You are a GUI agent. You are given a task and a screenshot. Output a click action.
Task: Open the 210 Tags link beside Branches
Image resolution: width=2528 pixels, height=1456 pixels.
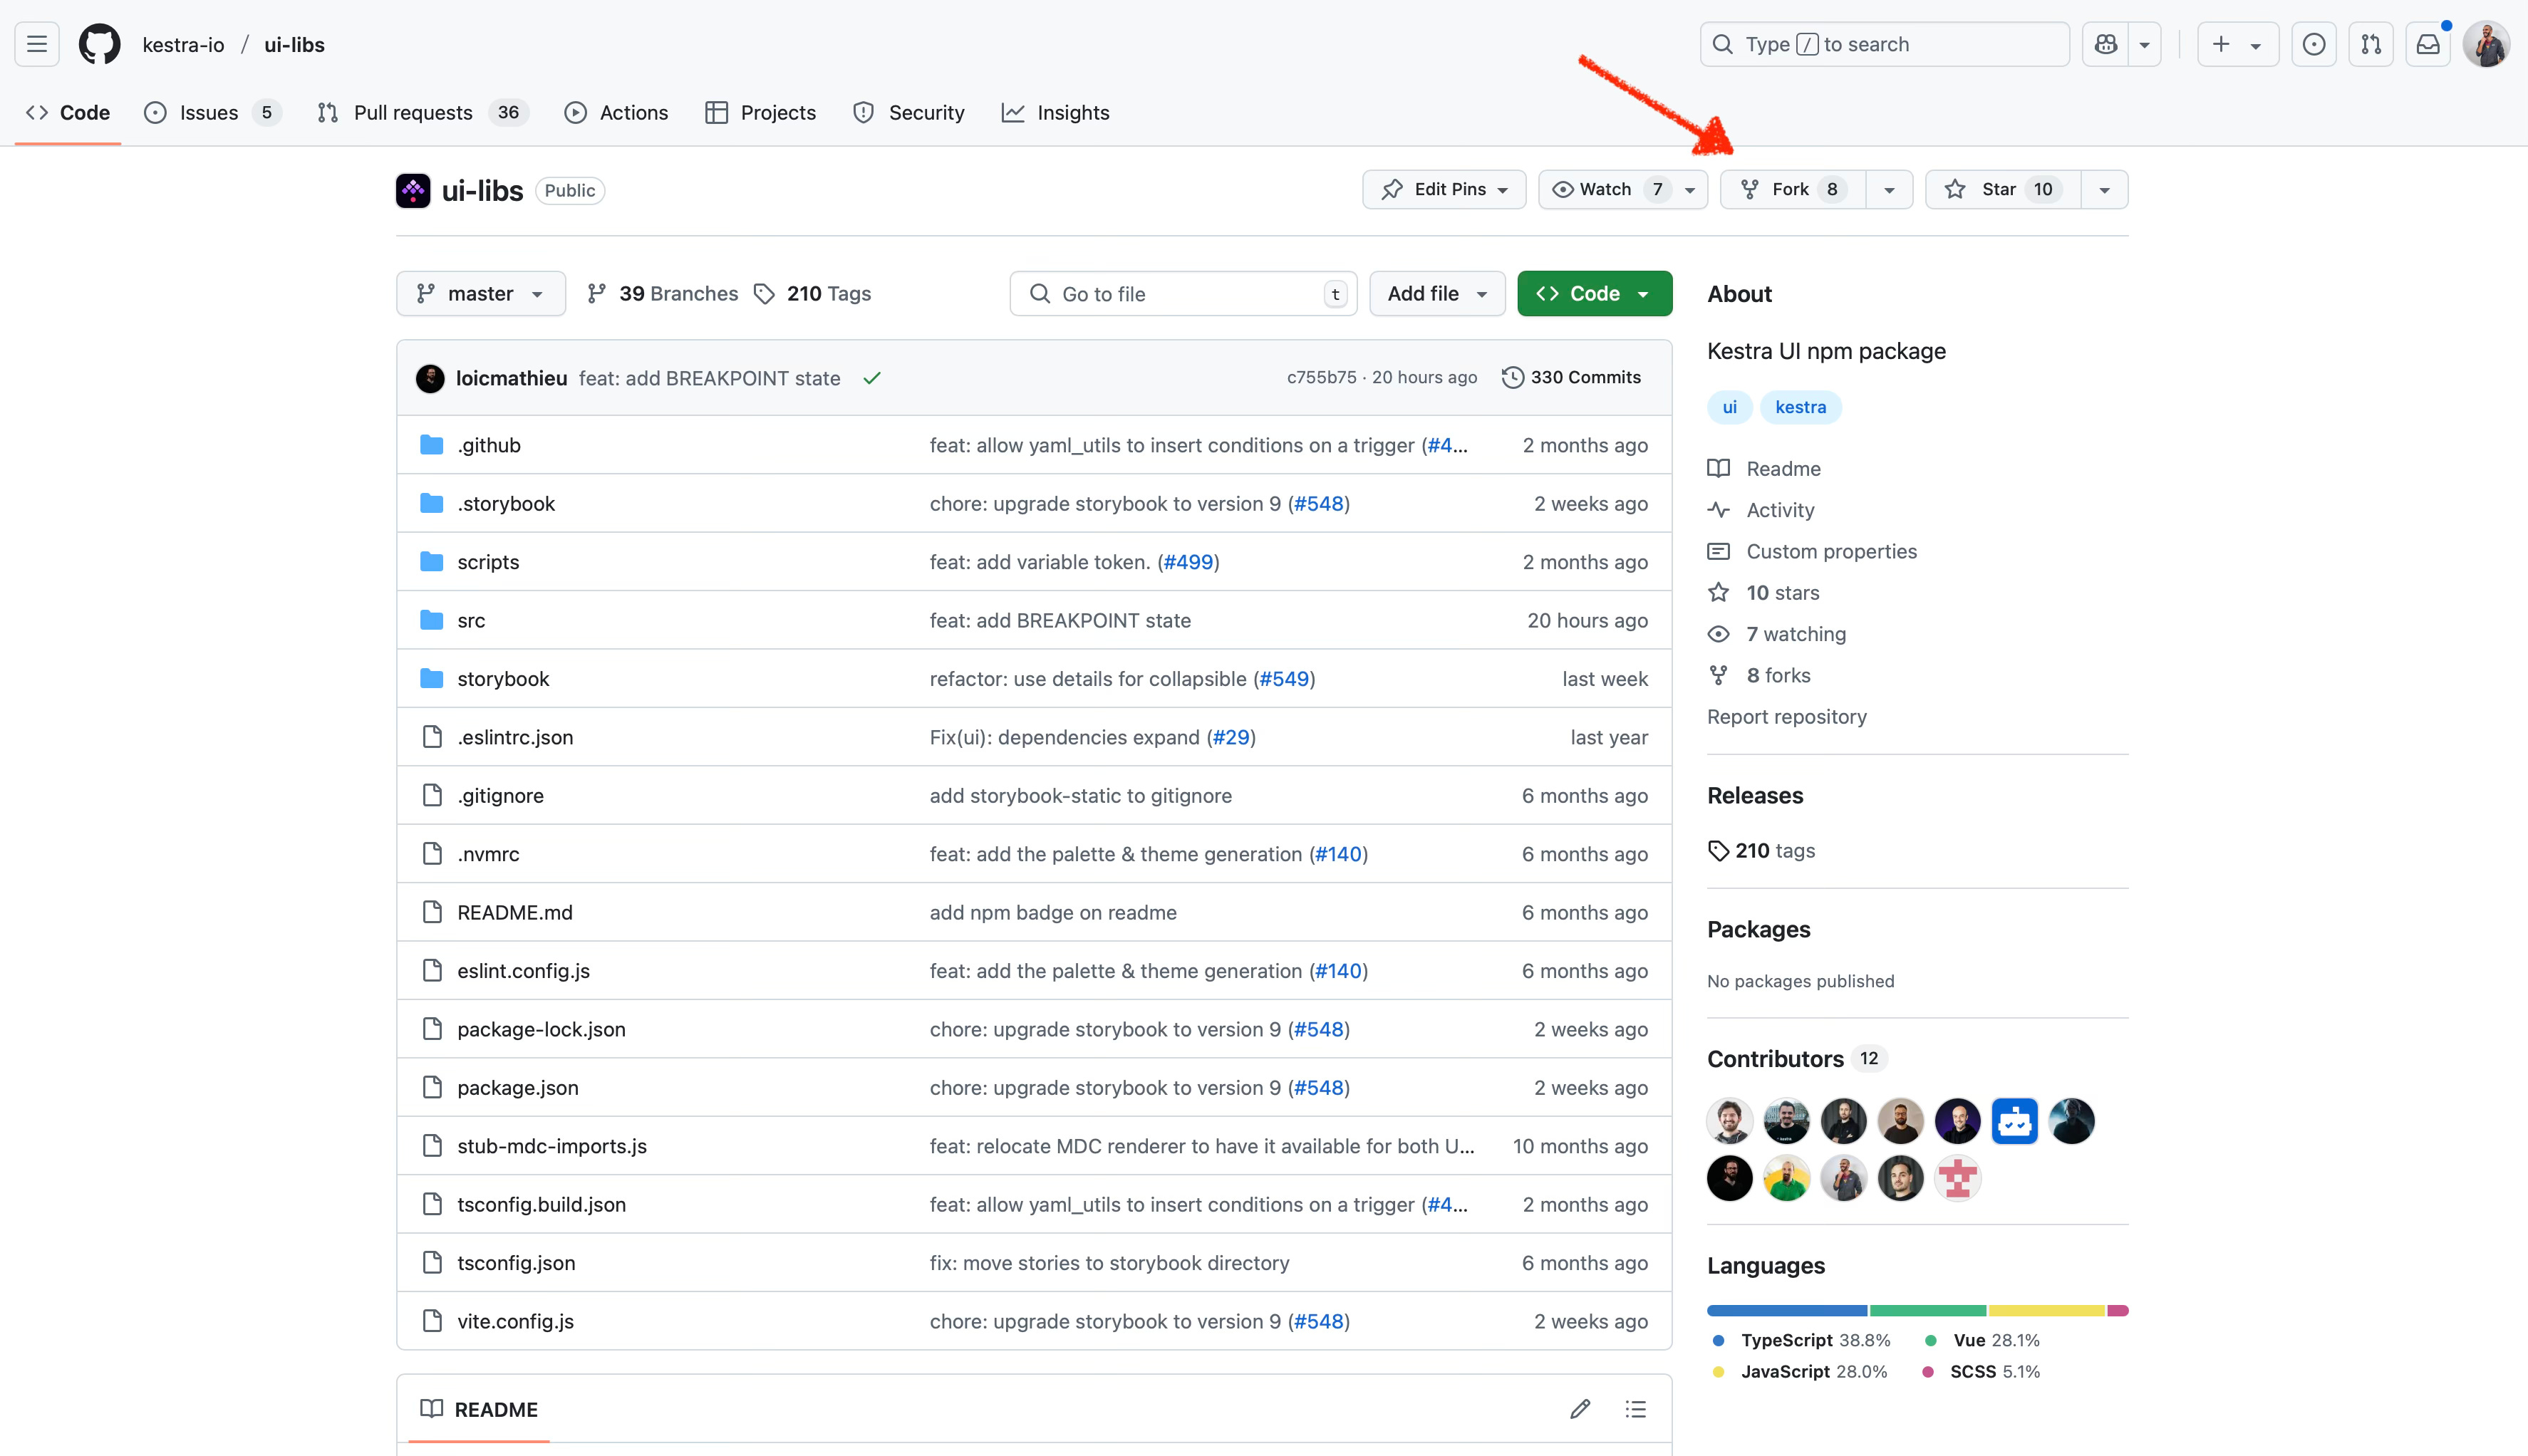pyautogui.click(x=812, y=293)
